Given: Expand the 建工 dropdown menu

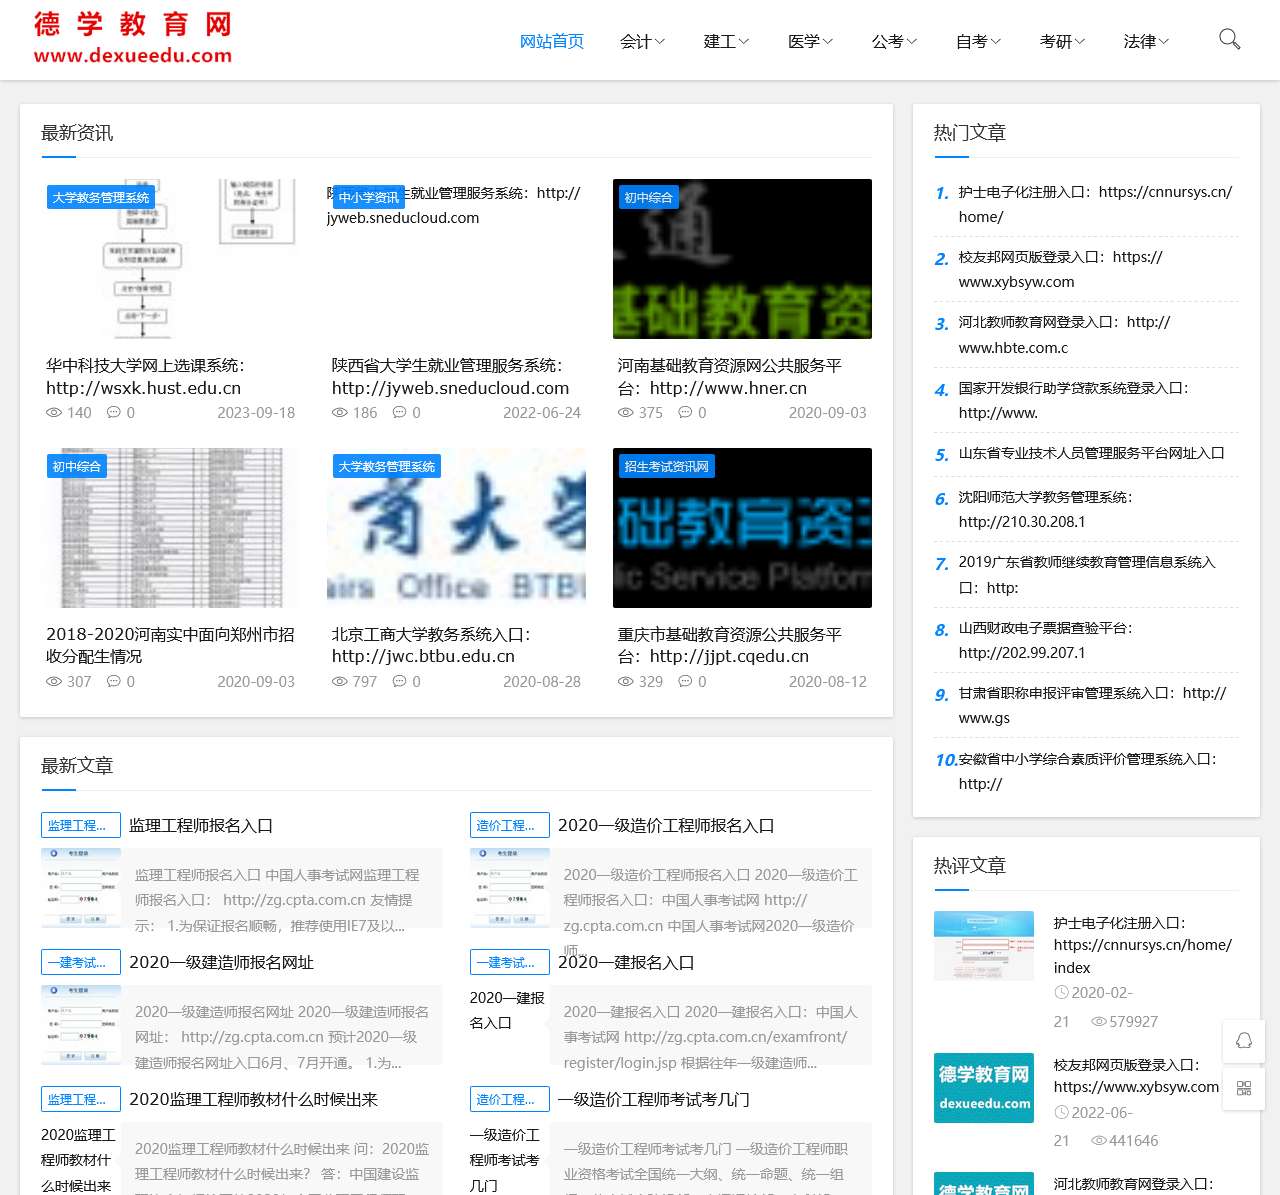Looking at the screenshot, I should click(727, 41).
